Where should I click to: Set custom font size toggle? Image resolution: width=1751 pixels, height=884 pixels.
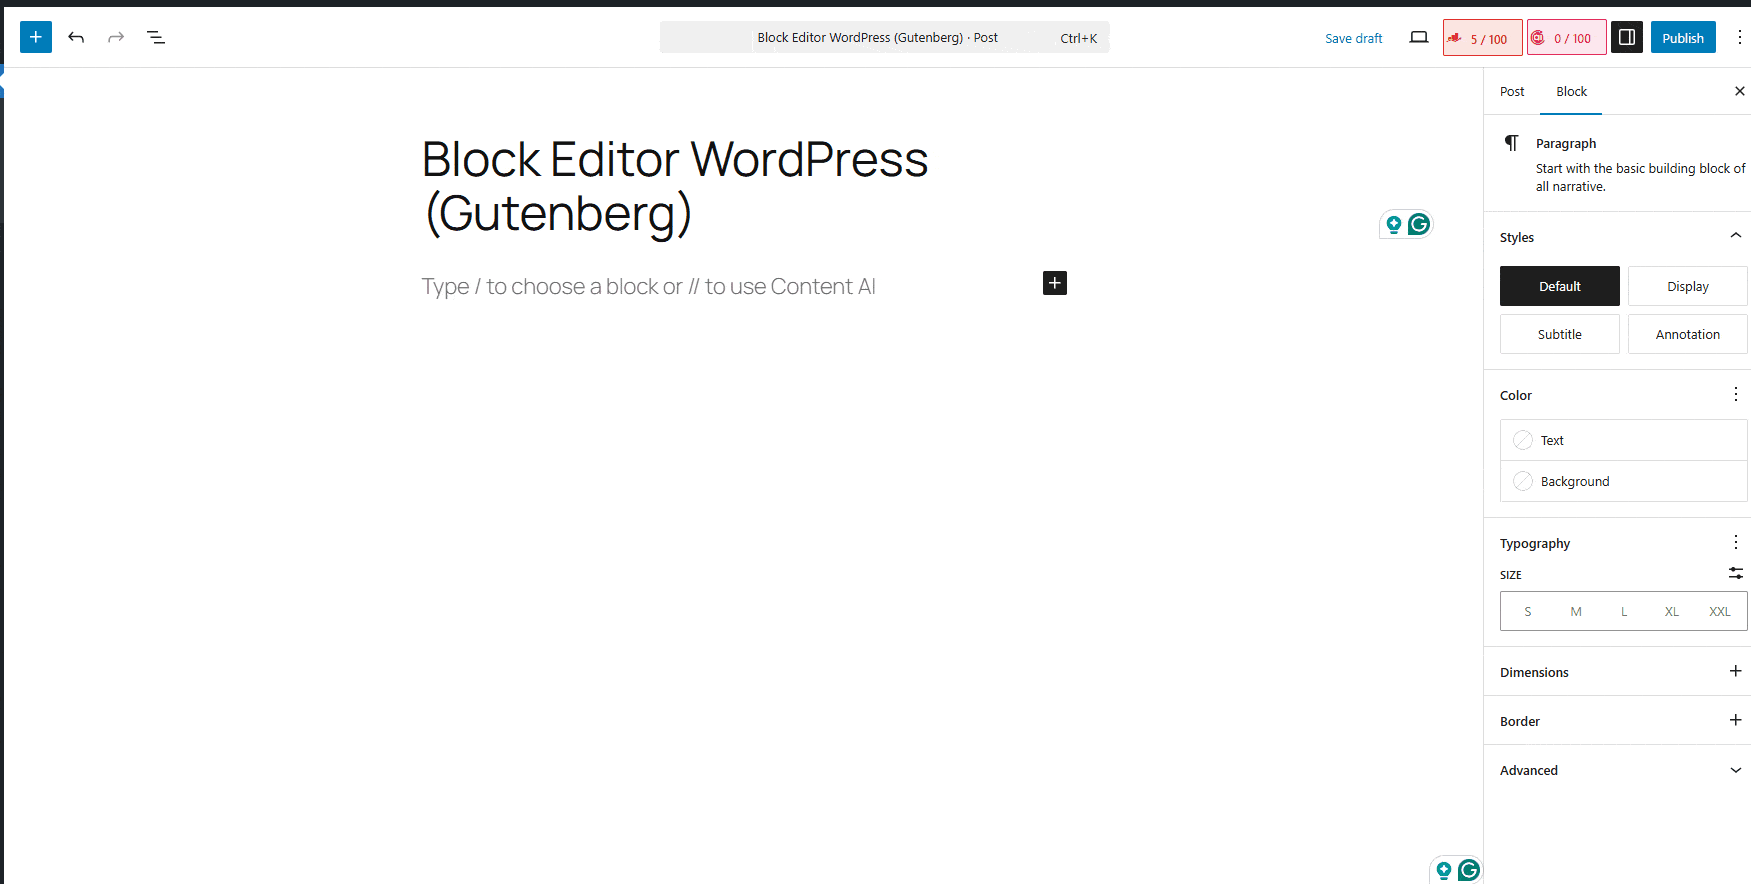coord(1736,573)
